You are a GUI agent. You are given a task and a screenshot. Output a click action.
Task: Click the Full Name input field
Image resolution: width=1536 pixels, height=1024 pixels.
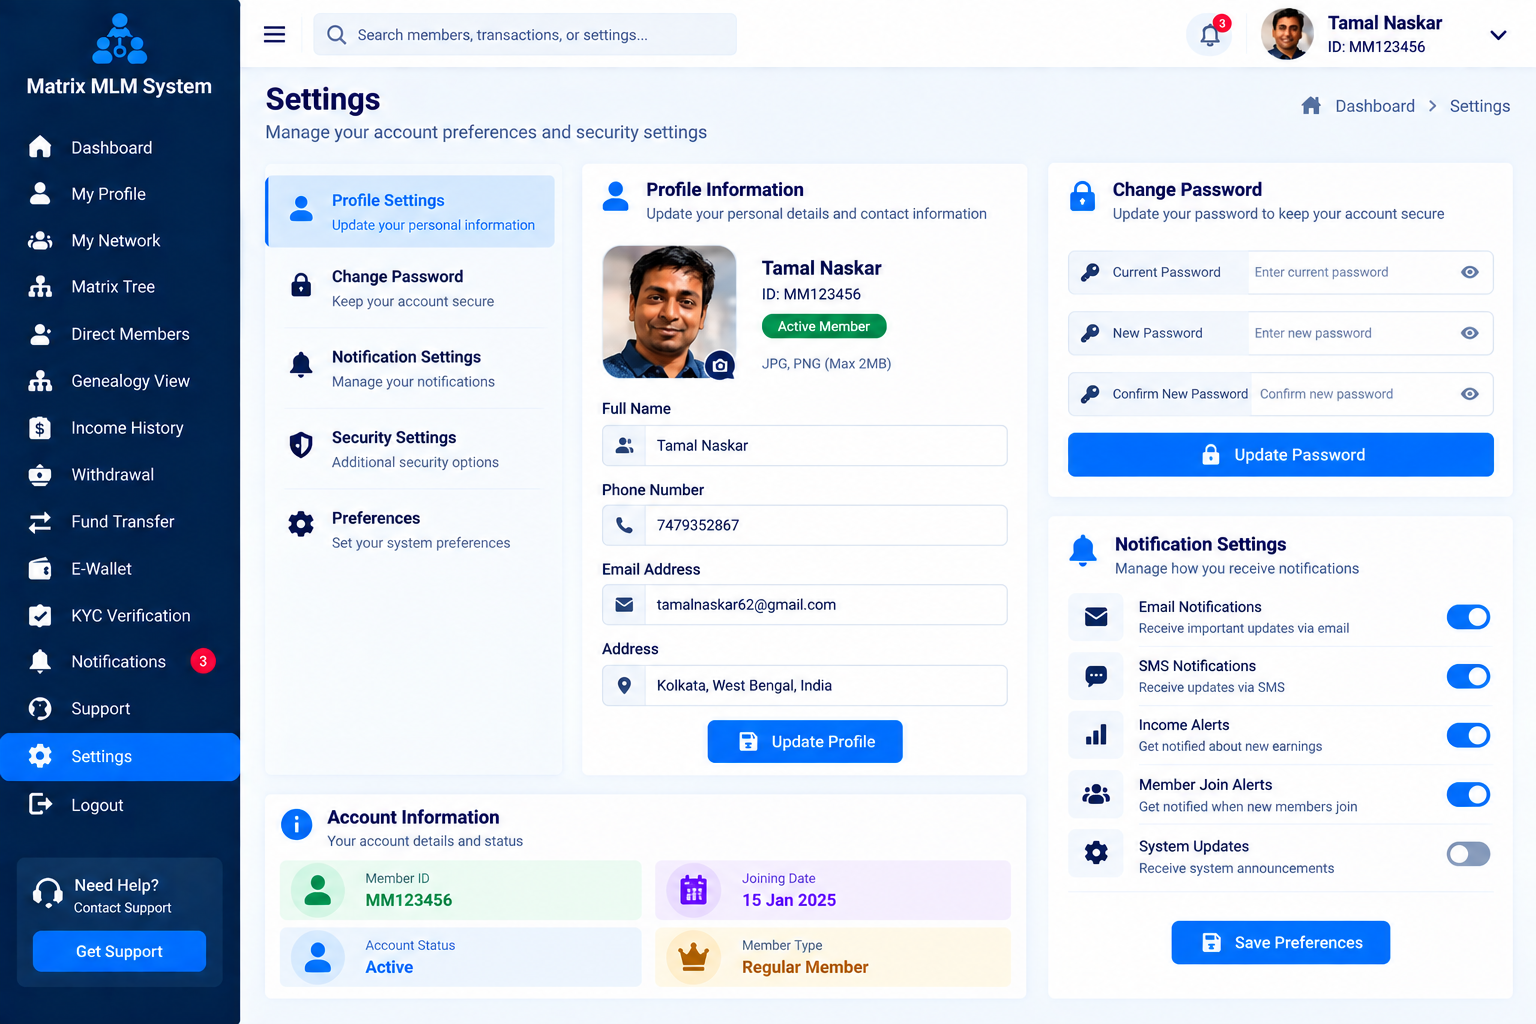coord(805,446)
